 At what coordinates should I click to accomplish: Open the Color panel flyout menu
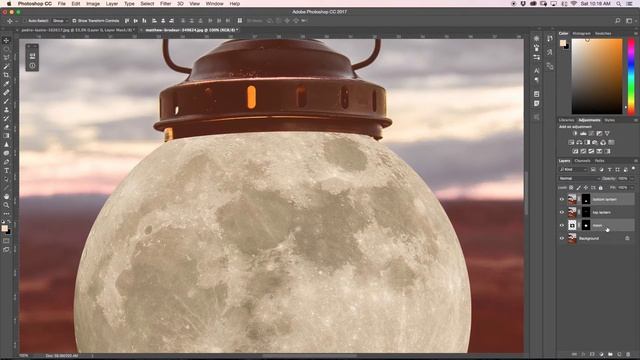(636, 33)
